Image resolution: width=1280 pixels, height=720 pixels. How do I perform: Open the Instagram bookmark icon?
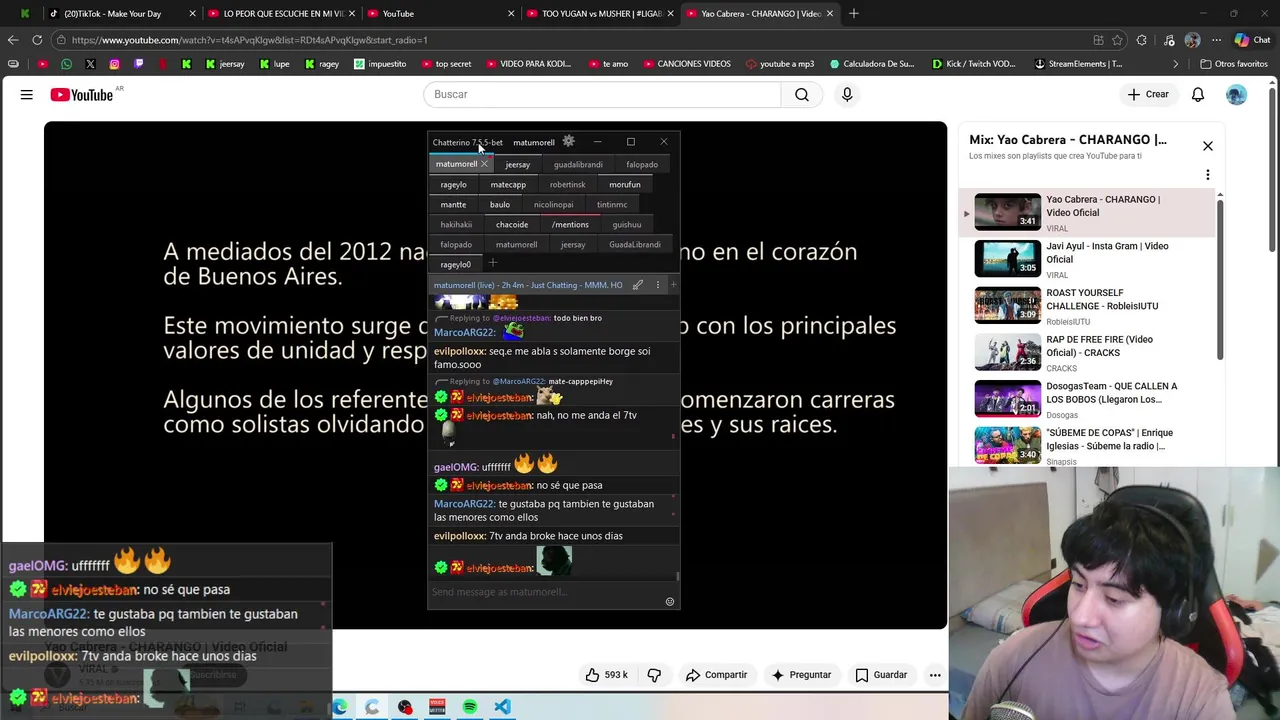pos(114,64)
